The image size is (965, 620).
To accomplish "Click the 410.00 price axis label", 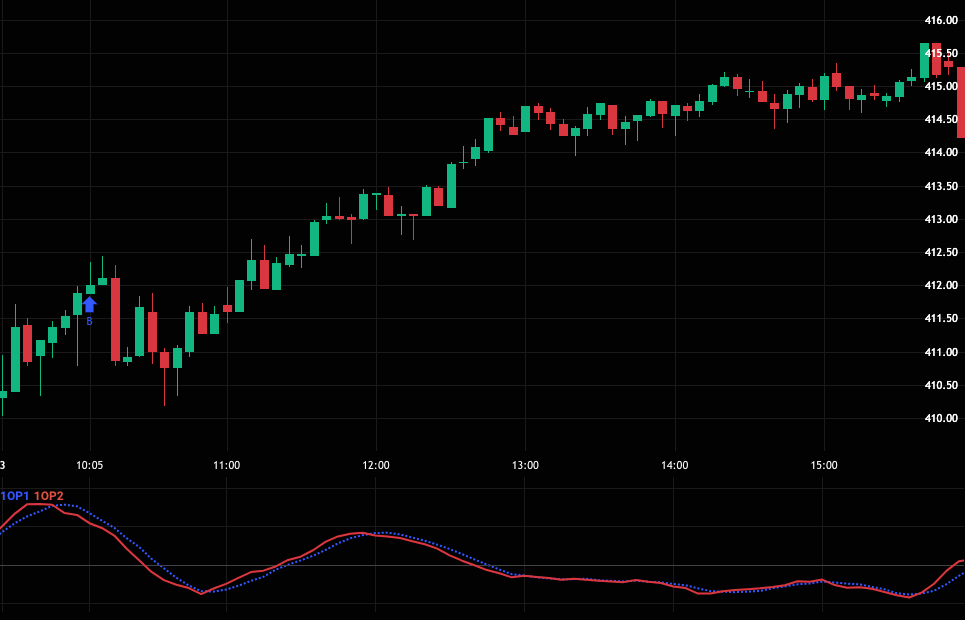I will 941,418.
